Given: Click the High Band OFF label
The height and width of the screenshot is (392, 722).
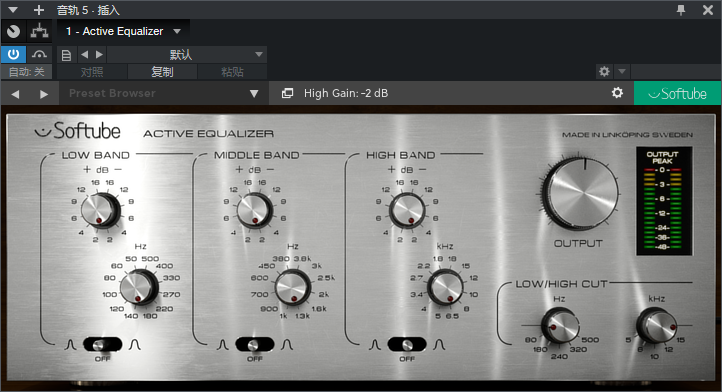Looking at the screenshot, I should point(407,359).
